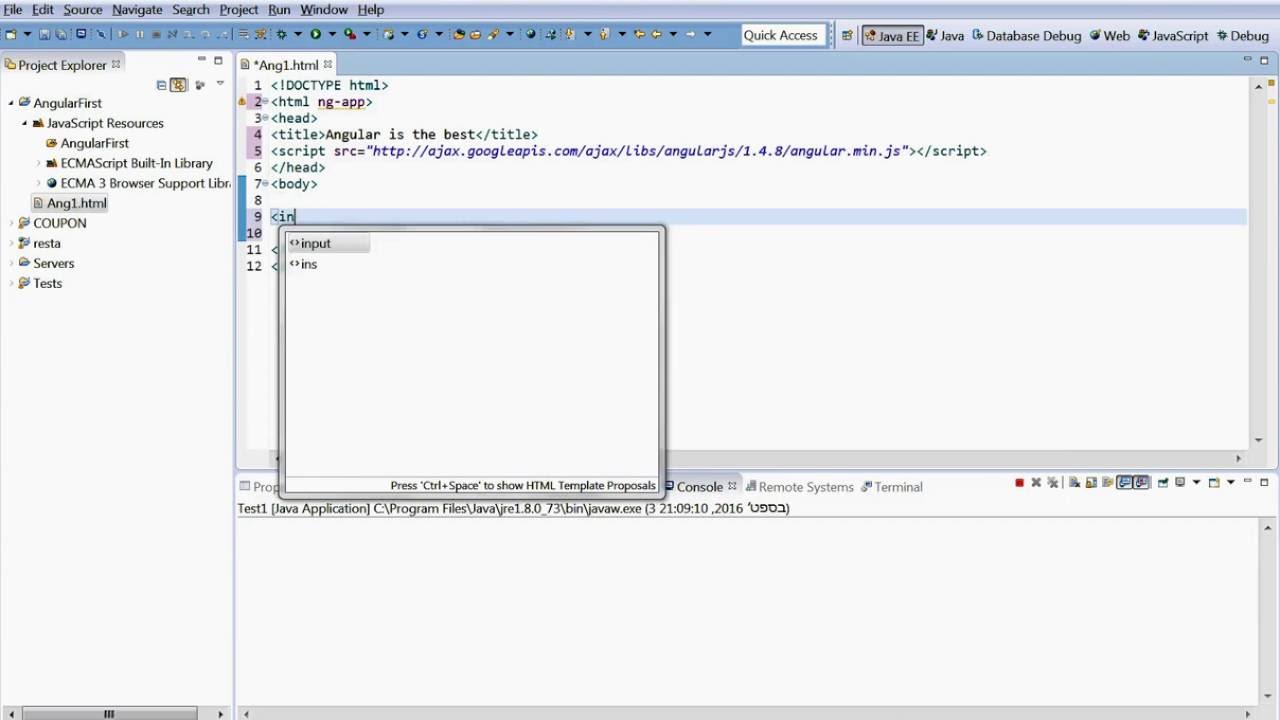Image resolution: width=1280 pixels, height=720 pixels.
Task: Open the Debug button dropdown arrow
Action: [x=297, y=34]
